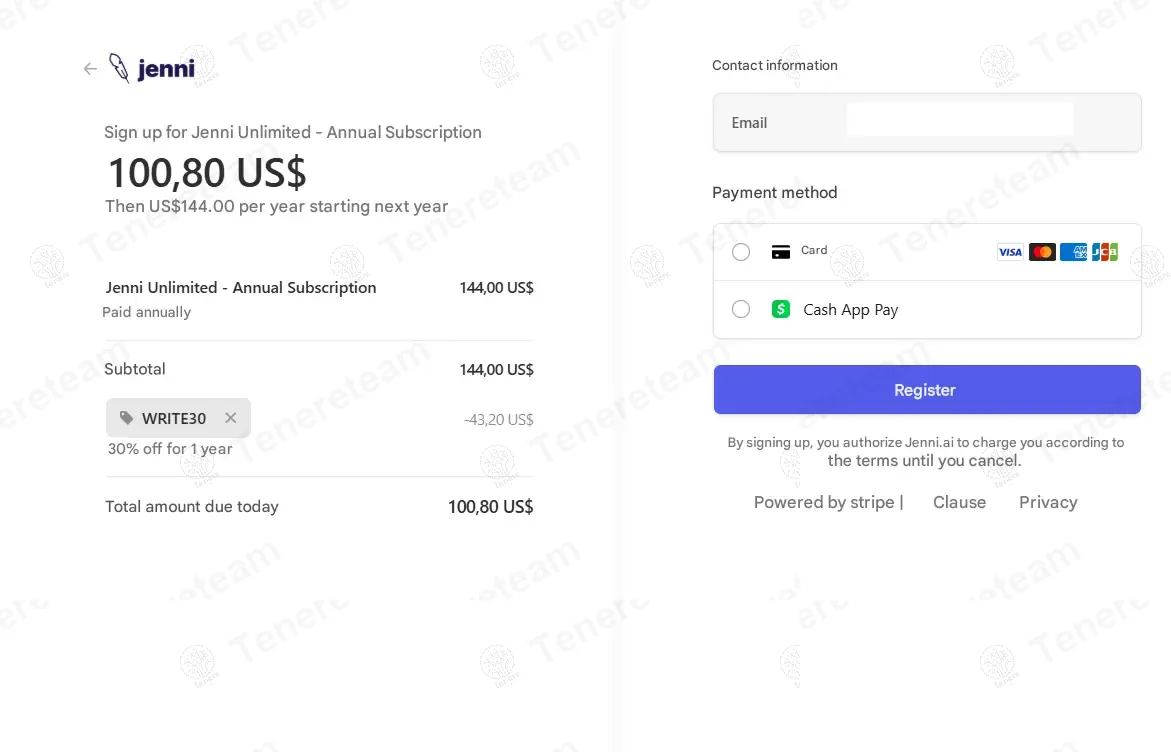The width and height of the screenshot is (1171, 752).
Task: Click the Card payment option label
Action: 814,251
